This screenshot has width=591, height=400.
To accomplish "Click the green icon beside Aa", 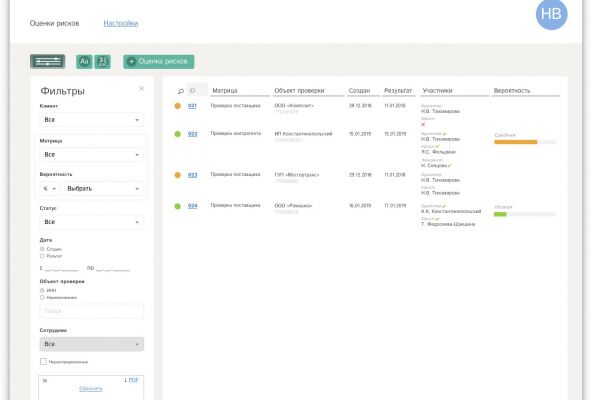I will pyautogui.click(x=103, y=61).
